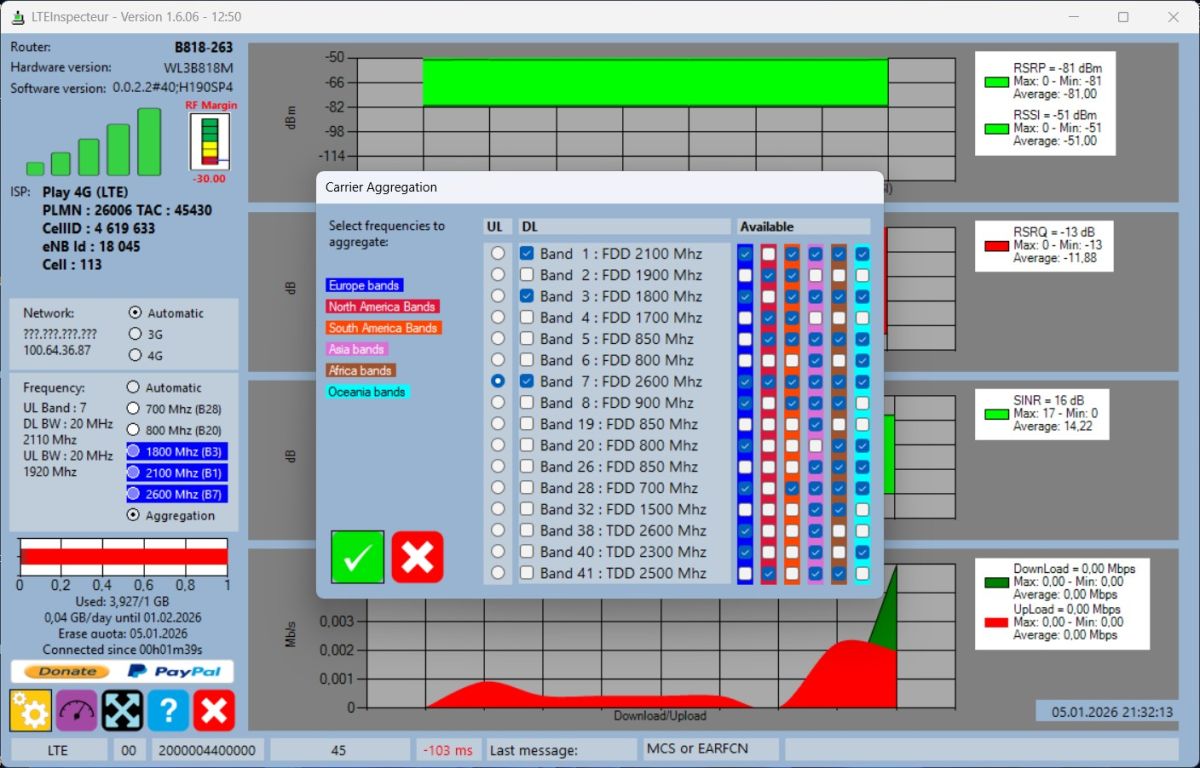Screen dimensions: 1200x768
Task: Select UL radio for Band 3
Action: click(497, 296)
